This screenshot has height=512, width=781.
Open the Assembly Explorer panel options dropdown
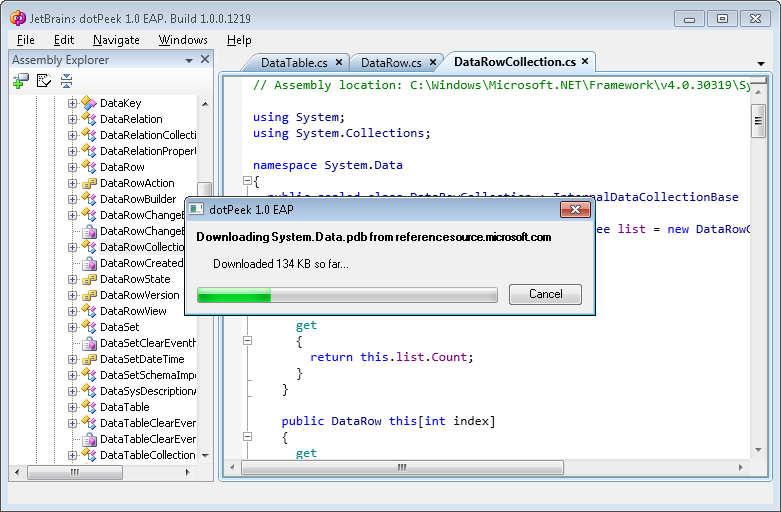coord(189,60)
